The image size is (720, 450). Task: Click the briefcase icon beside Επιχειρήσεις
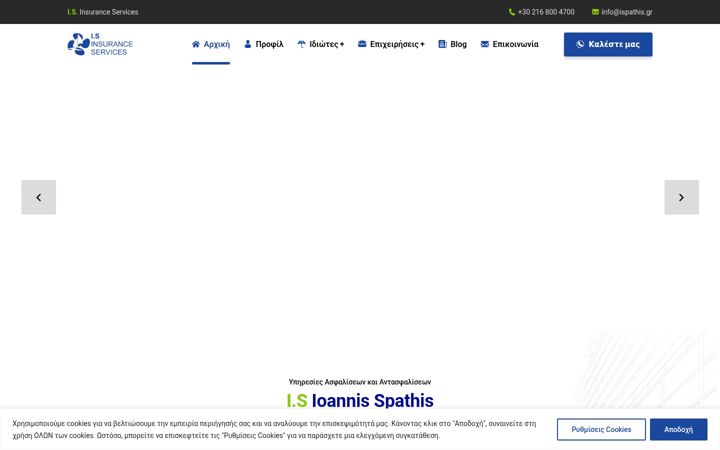point(362,44)
